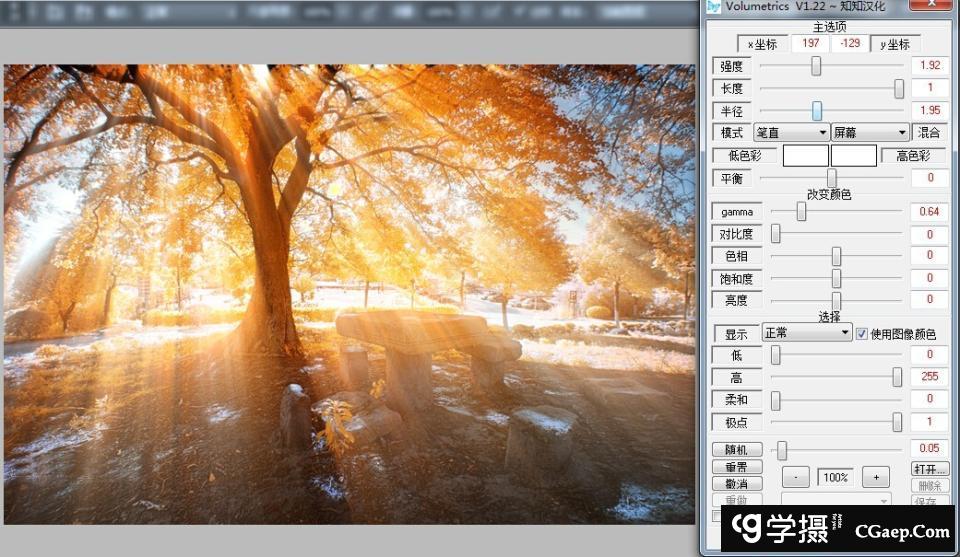This screenshot has width=960, height=557.
Task: Click the x坐标 button
Action: [x=763, y=44]
